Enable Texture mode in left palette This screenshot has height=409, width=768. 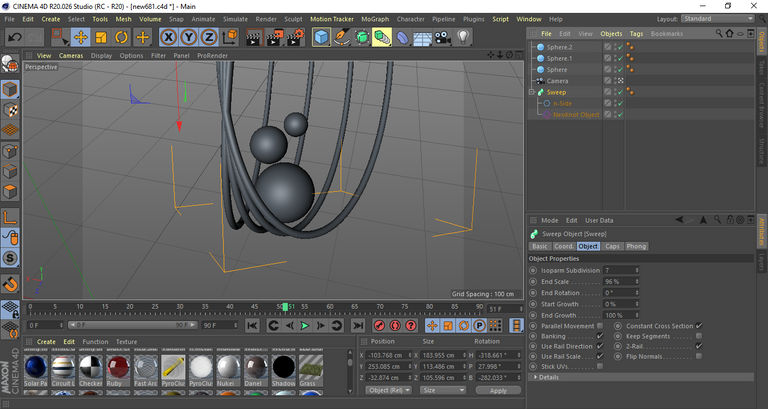(x=10, y=110)
